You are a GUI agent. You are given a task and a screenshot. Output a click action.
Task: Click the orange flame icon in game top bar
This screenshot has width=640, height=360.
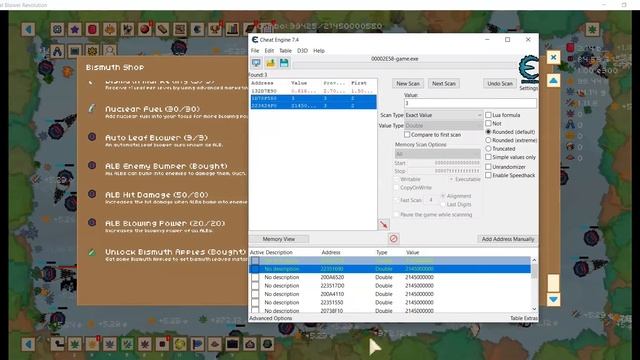click(x=110, y=29)
